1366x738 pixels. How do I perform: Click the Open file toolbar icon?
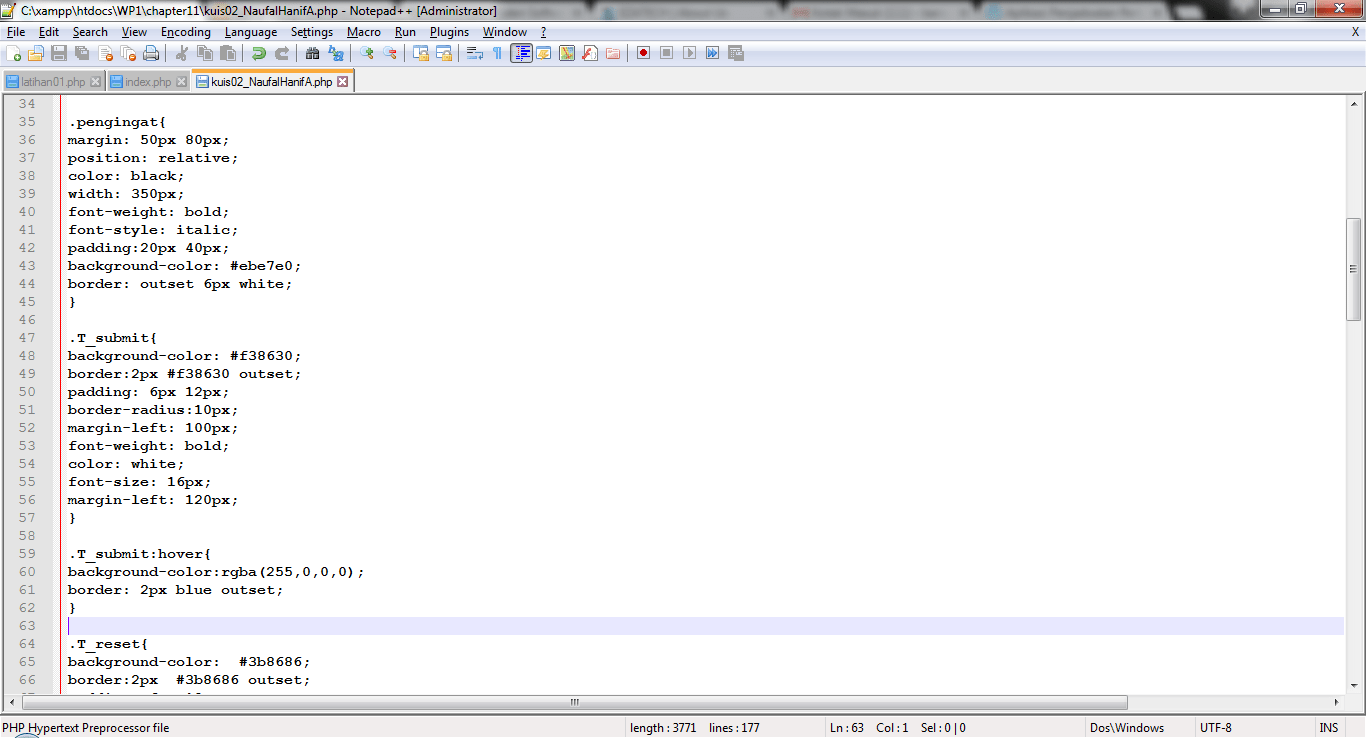pyautogui.click(x=36, y=53)
